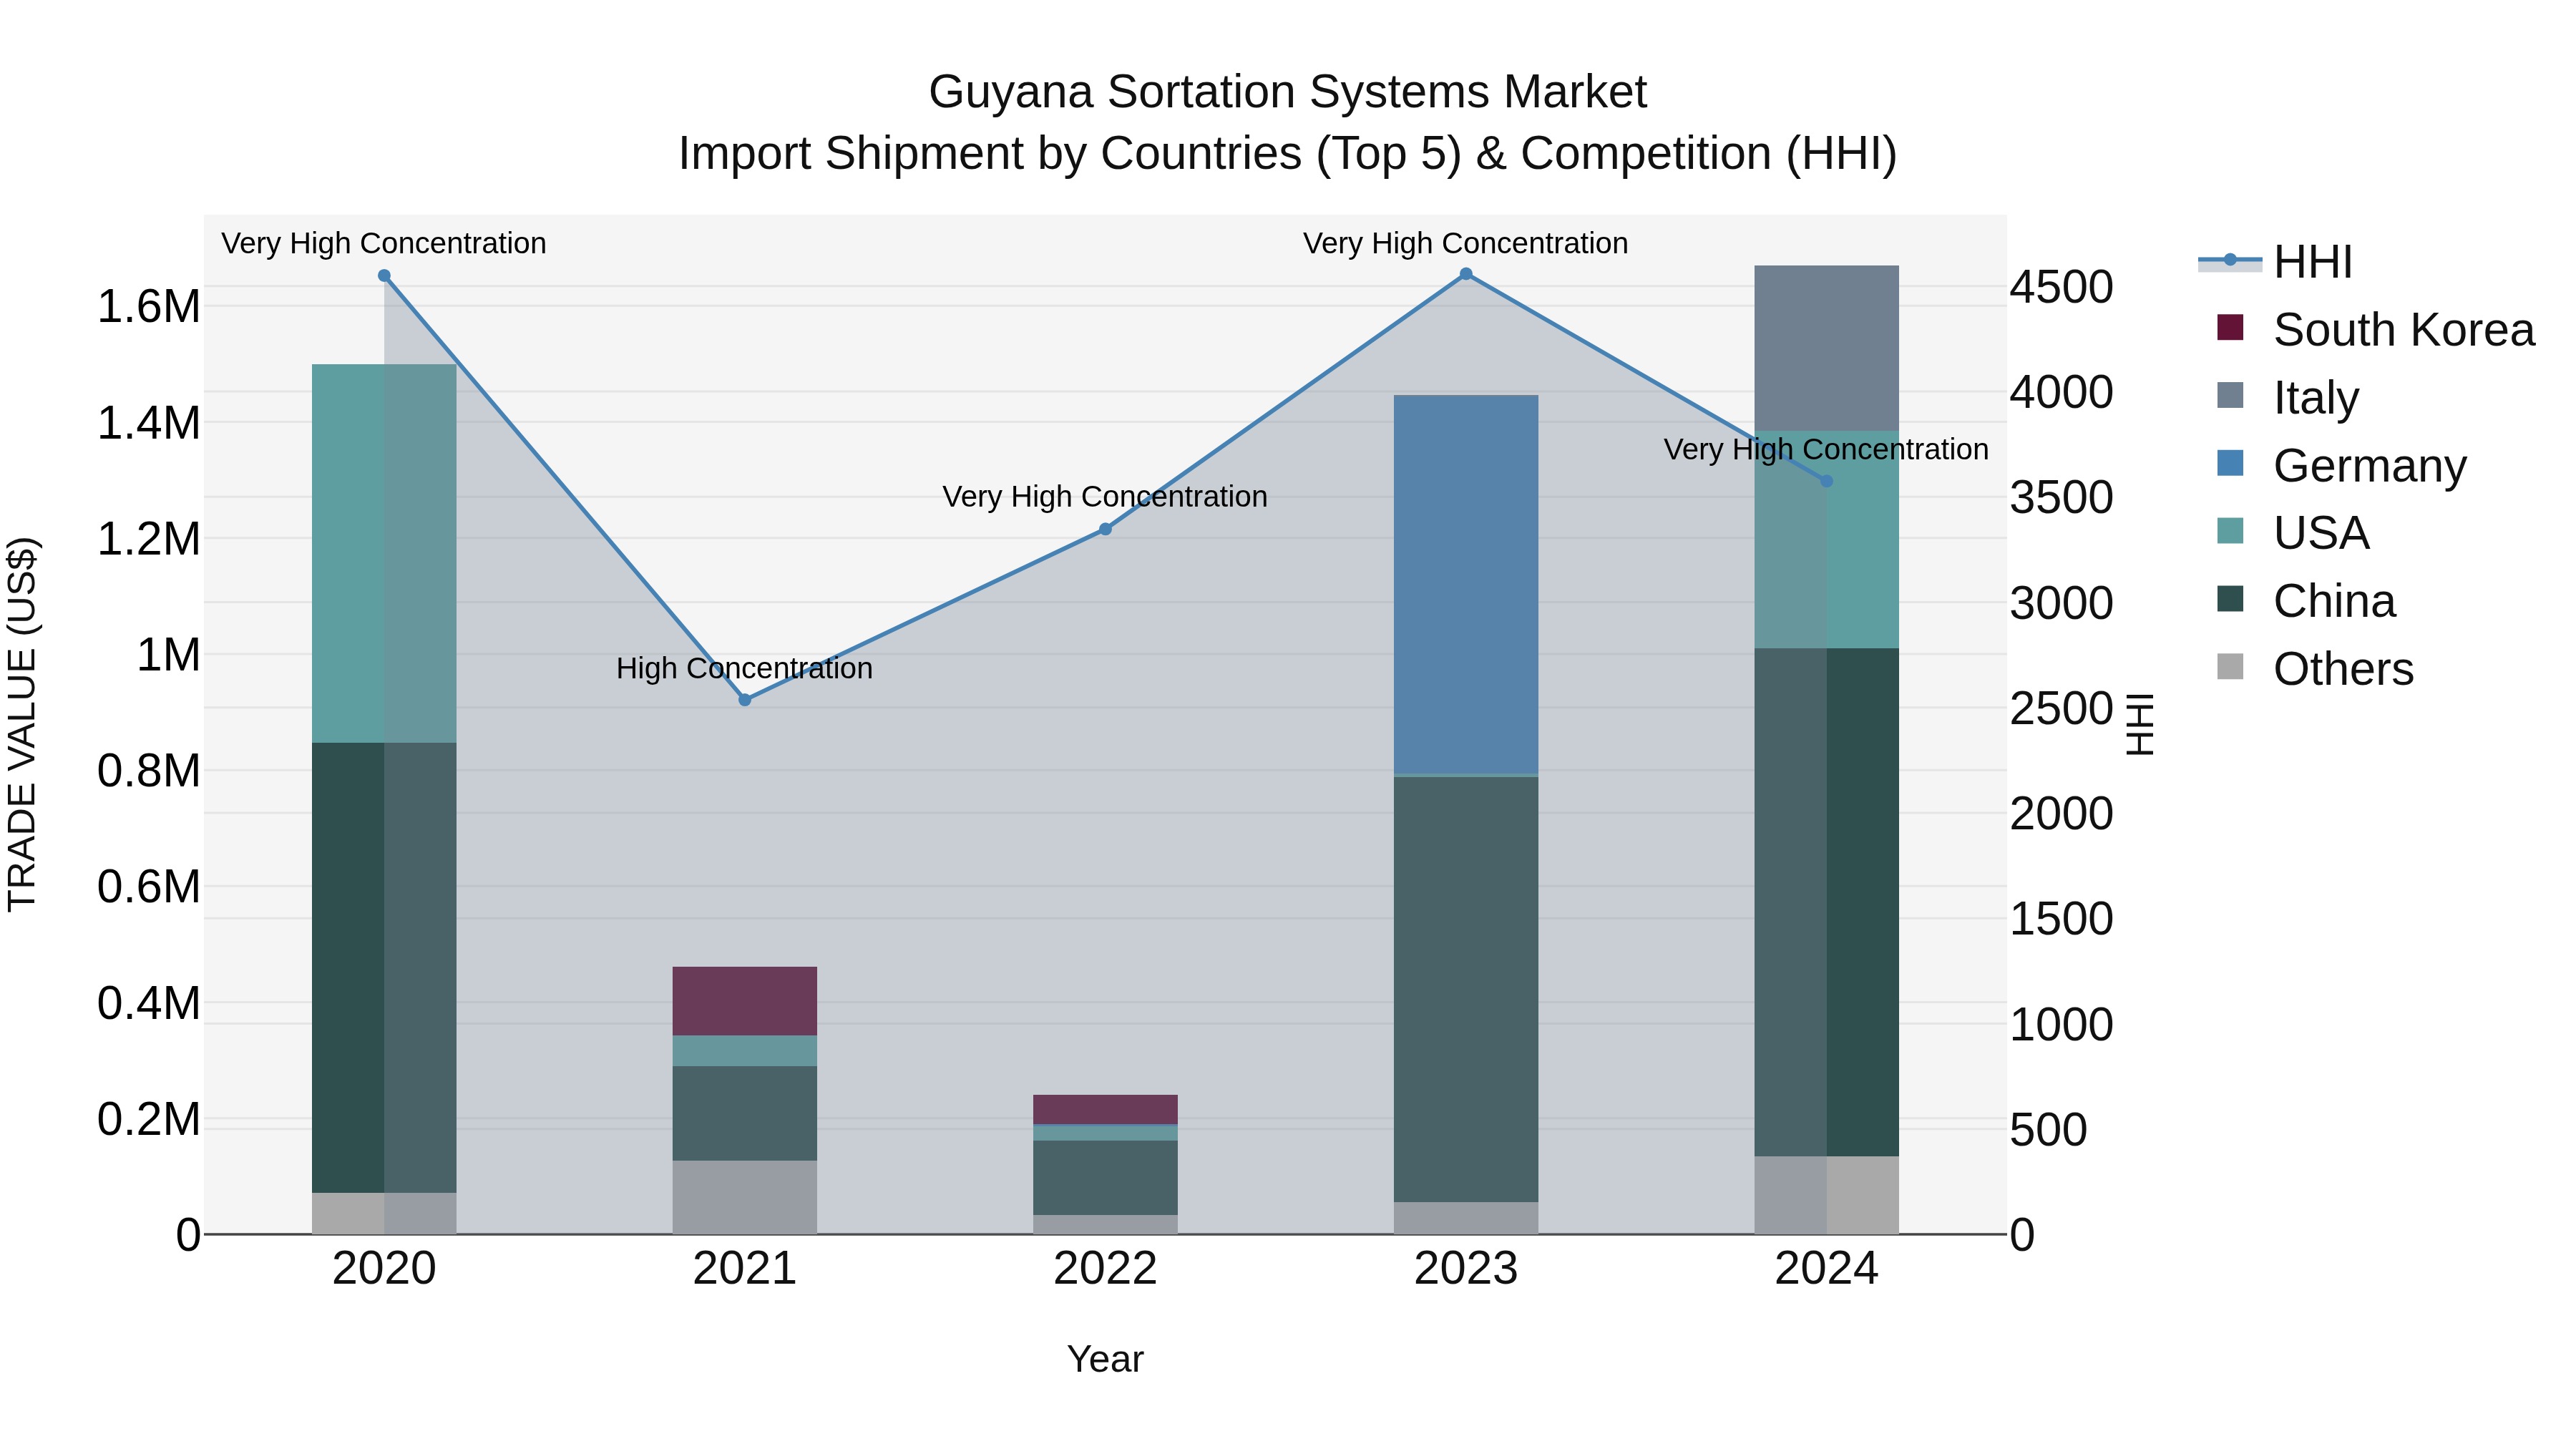Click the 'Year' x-axis title

click(x=1105, y=1359)
